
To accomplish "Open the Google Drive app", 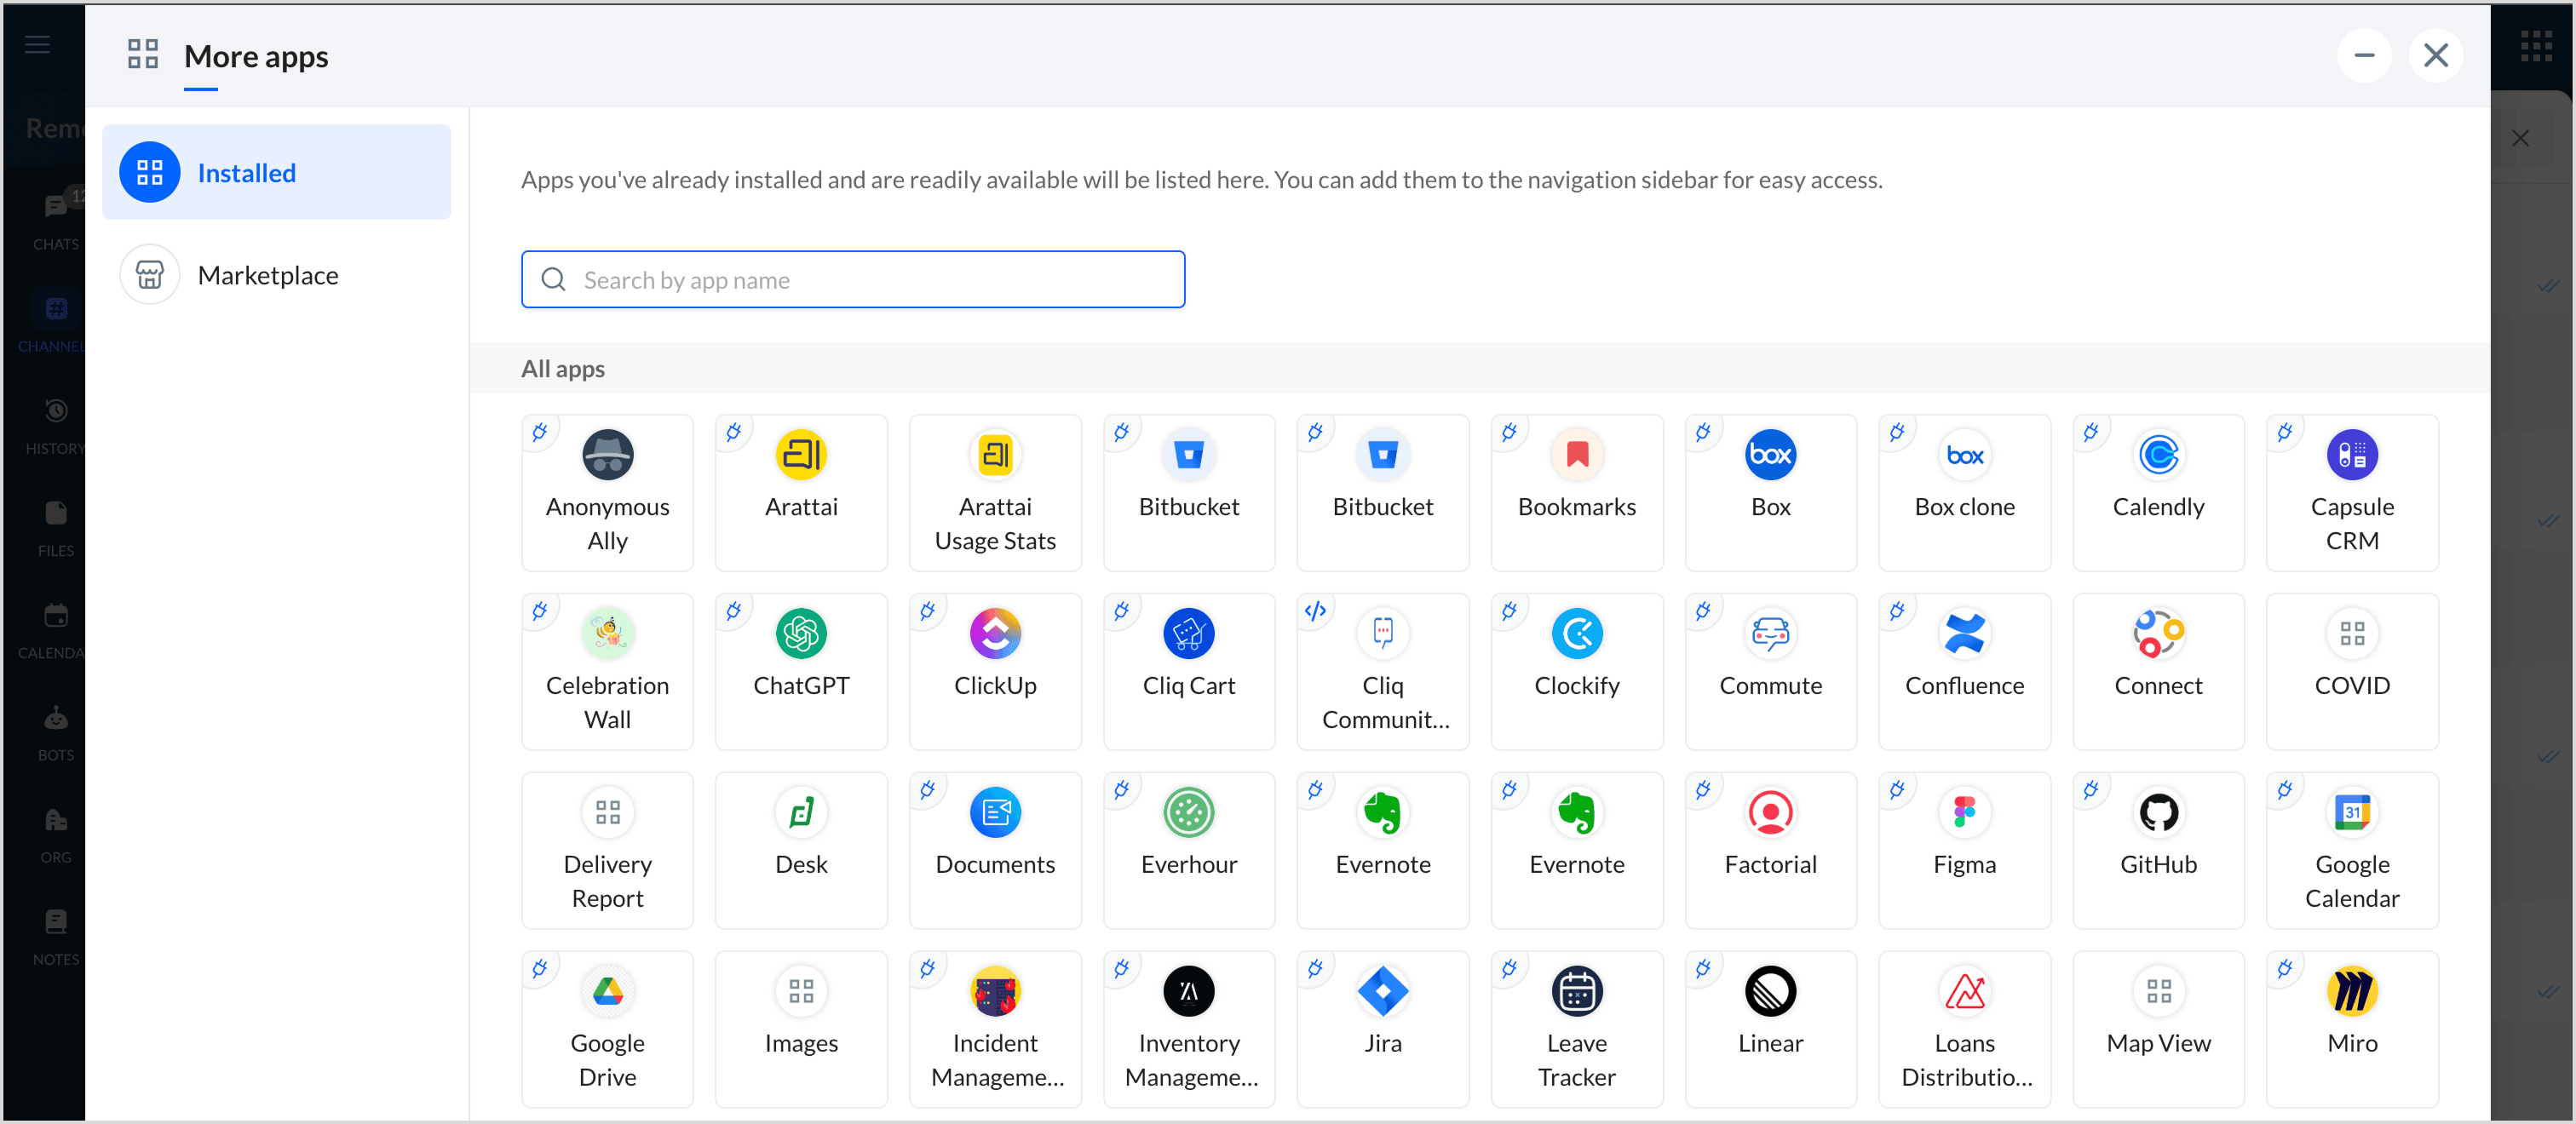I will (607, 1030).
